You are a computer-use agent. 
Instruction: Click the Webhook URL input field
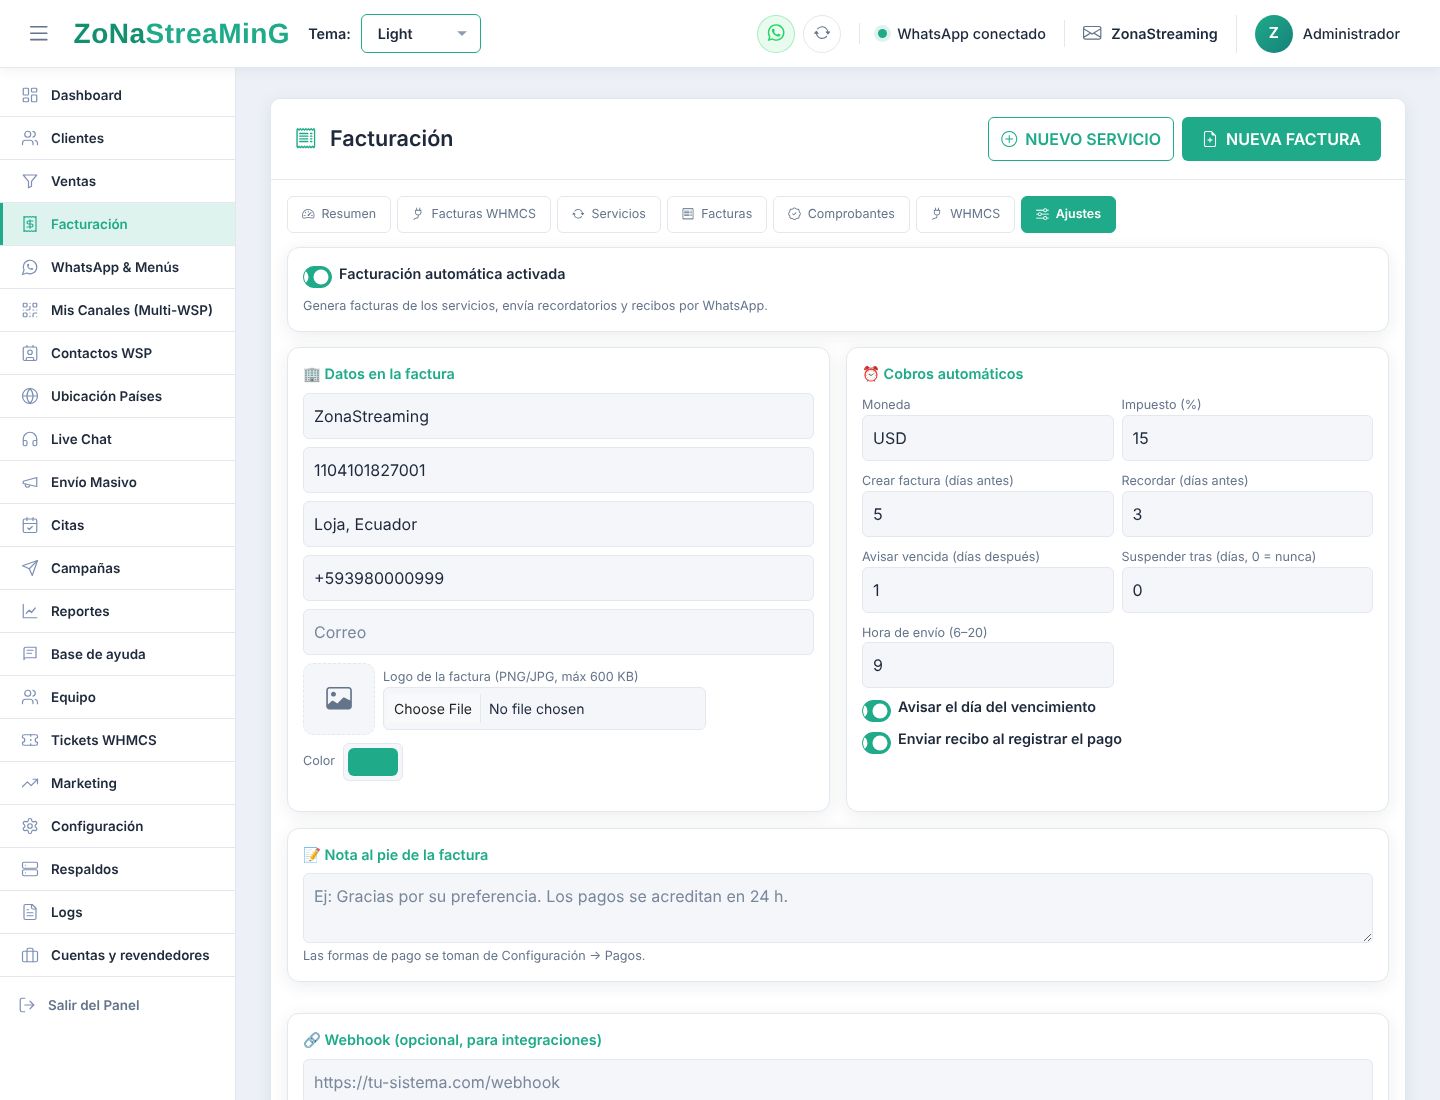coord(838,1081)
